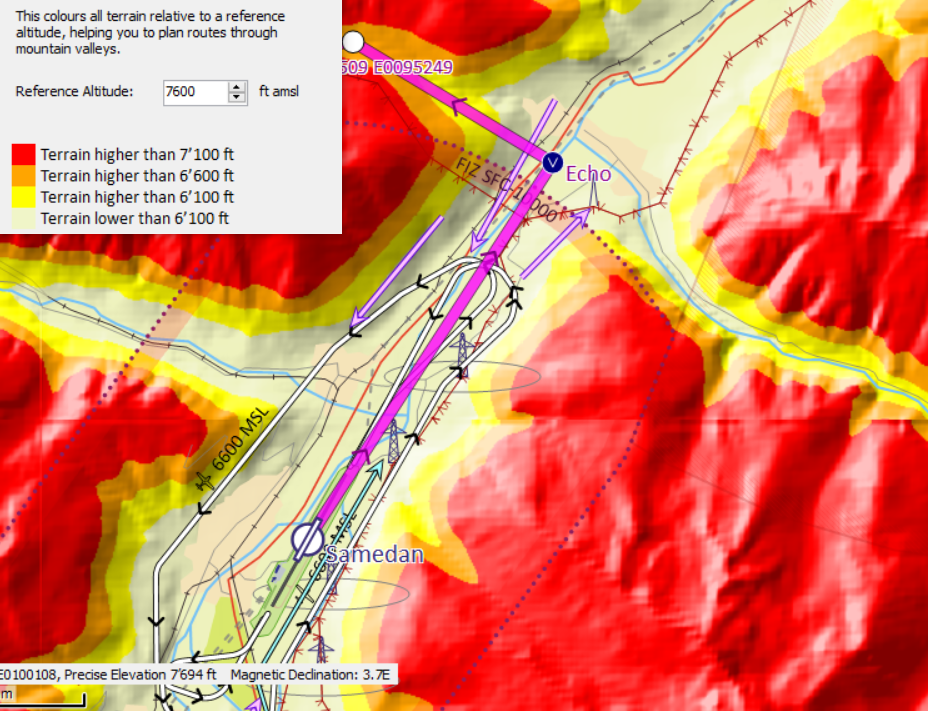The image size is (928, 711).
Task: Select the power pylon near traffic circuit top
Action: coord(463,352)
